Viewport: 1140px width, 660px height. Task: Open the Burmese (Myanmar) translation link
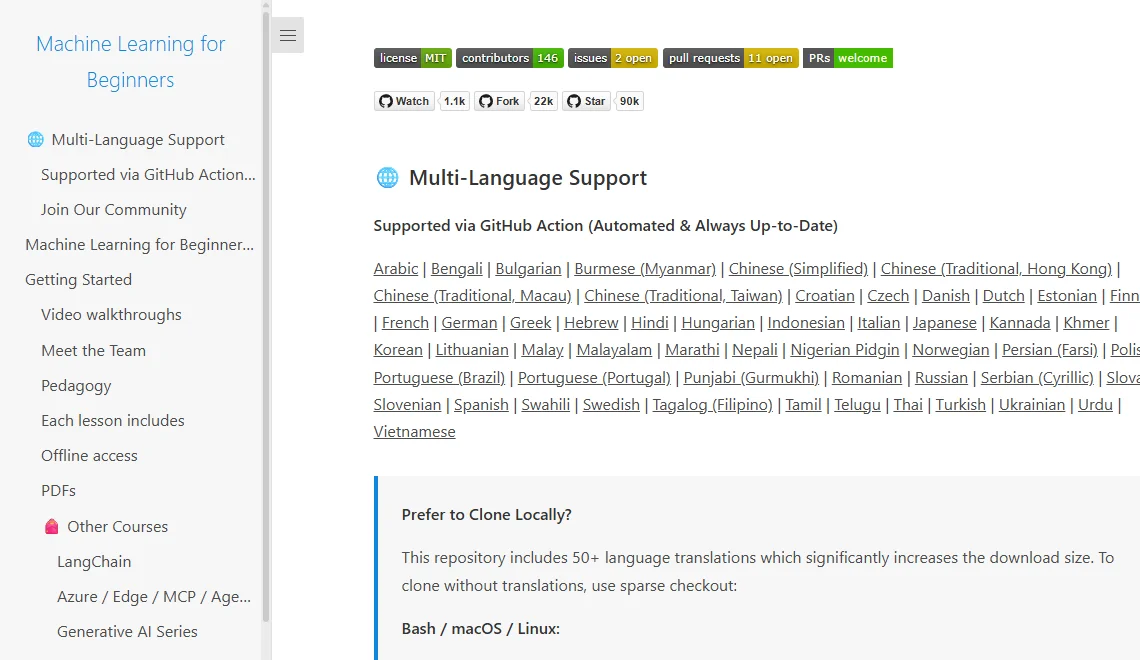point(645,268)
